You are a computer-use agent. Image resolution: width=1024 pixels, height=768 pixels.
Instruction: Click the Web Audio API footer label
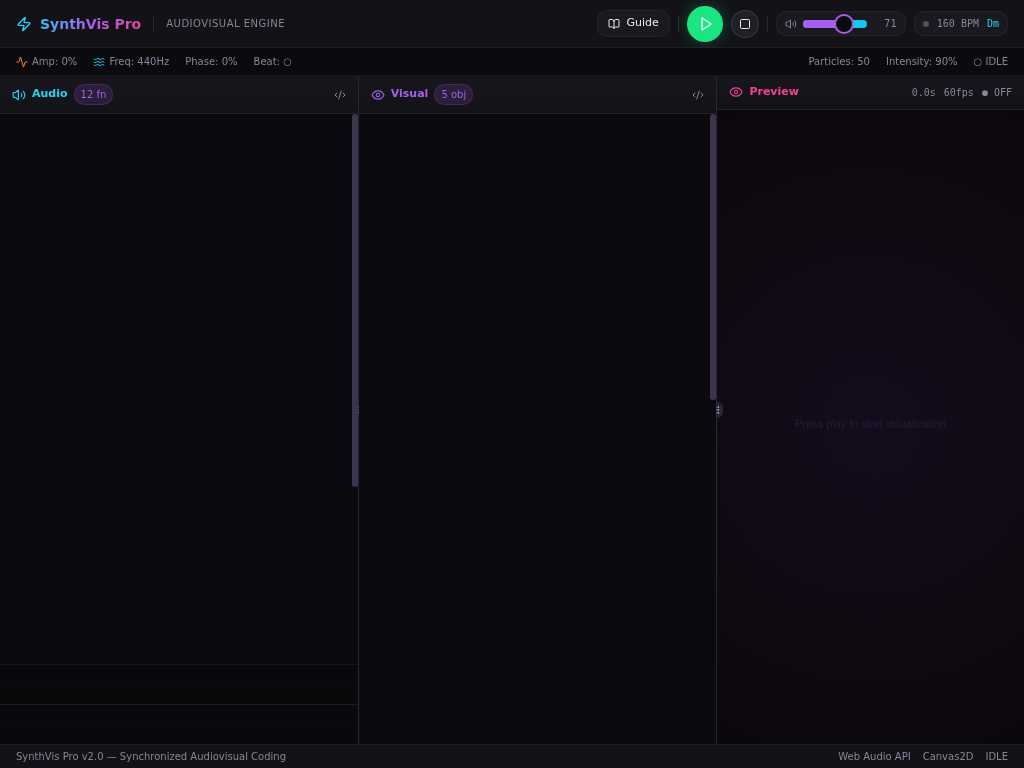tap(874, 756)
